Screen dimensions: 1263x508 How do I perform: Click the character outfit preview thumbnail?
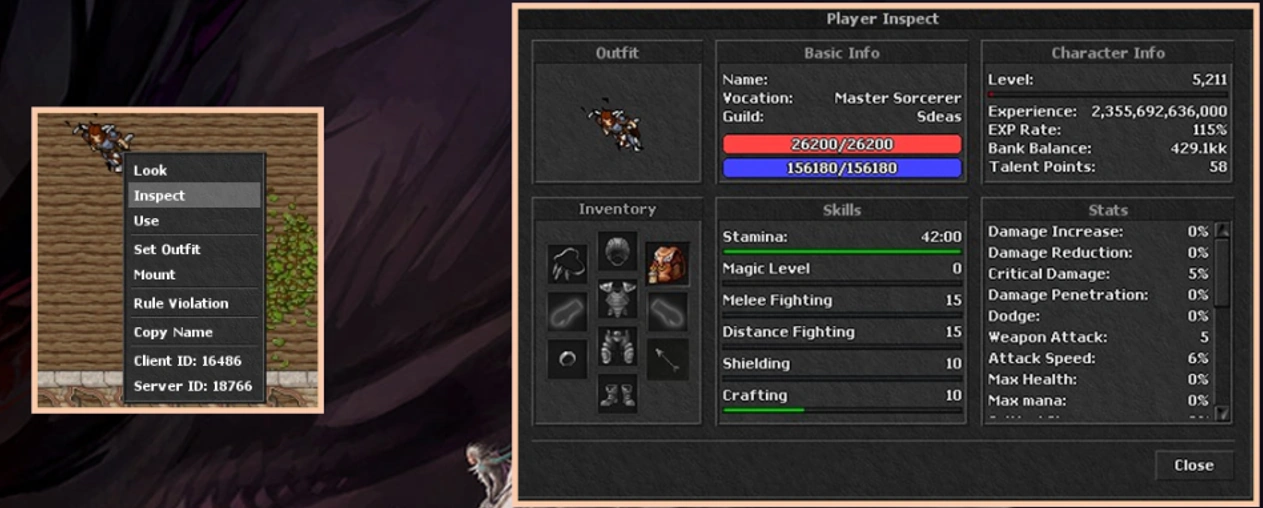[617, 124]
